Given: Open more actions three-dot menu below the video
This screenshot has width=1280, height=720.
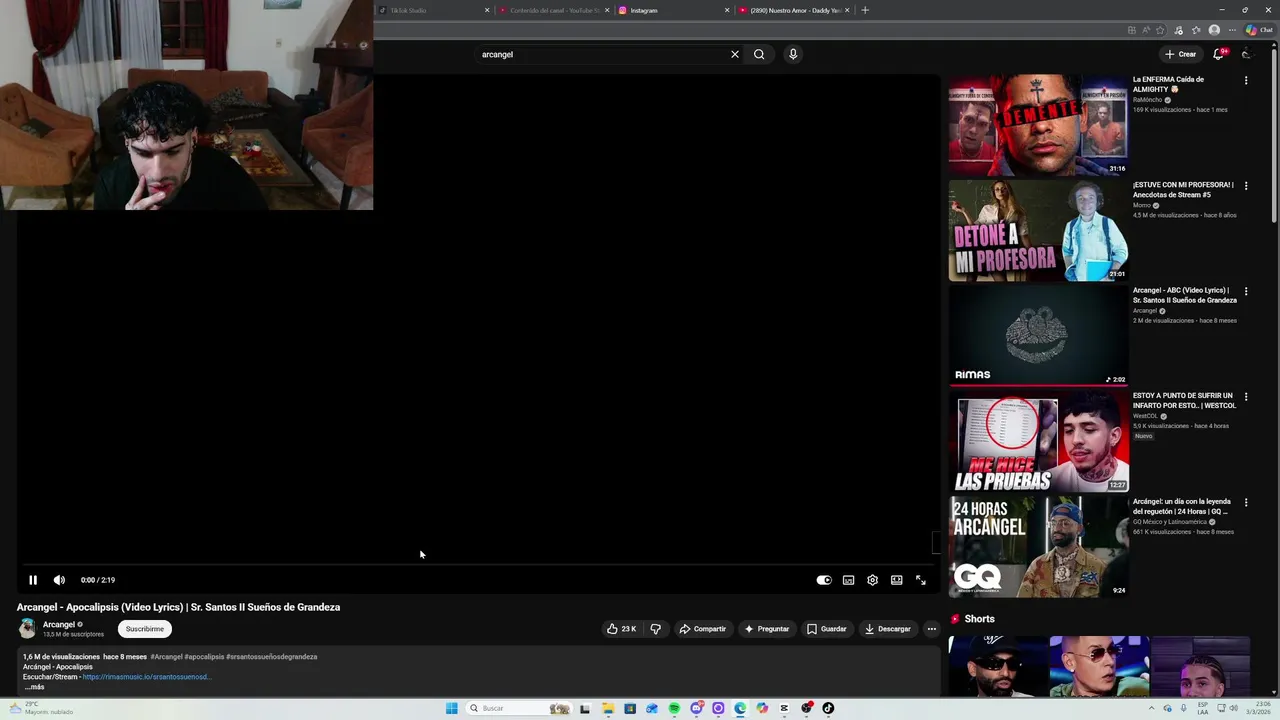Looking at the screenshot, I should point(931,629).
